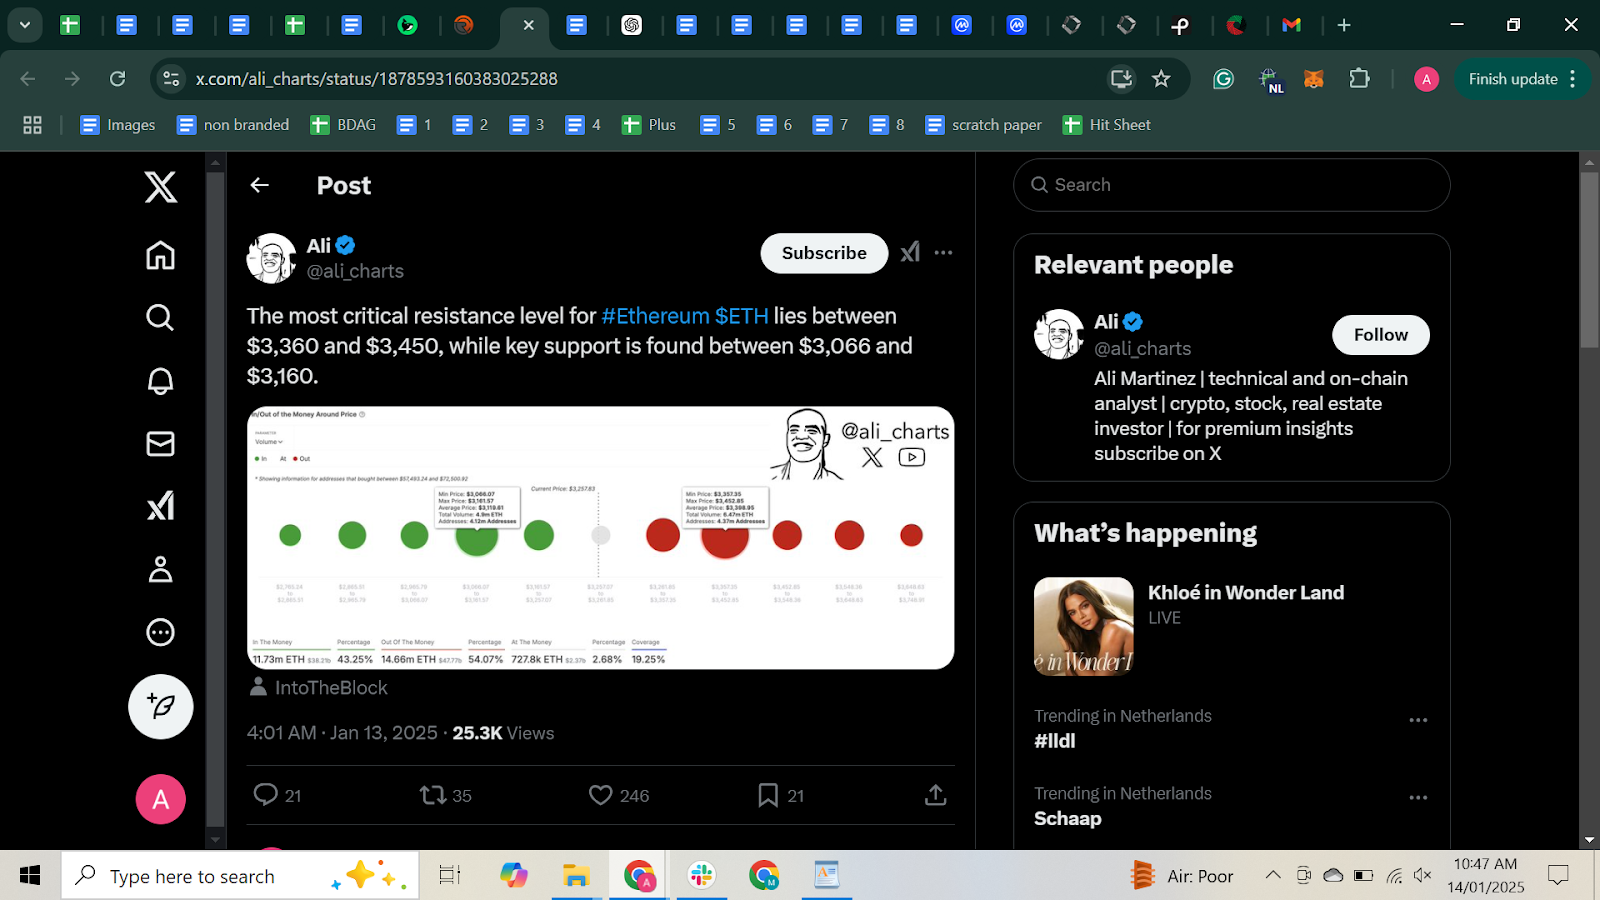Open MetaMask fox extension icon
Image resolution: width=1600 pixels, height=900 pixels.
pos(1314,79)
